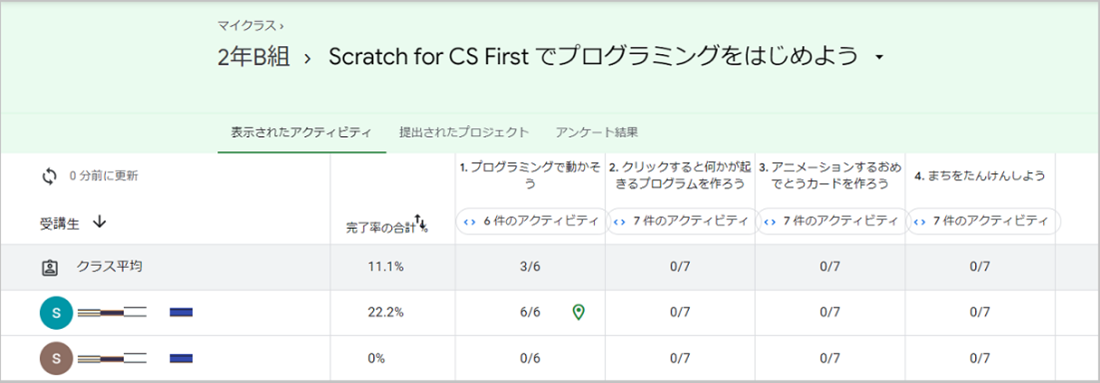1100x383 pixels.
Task: Expand 7 件のアクティビティ under クリックすると何かが起きる
Action: 680,222
